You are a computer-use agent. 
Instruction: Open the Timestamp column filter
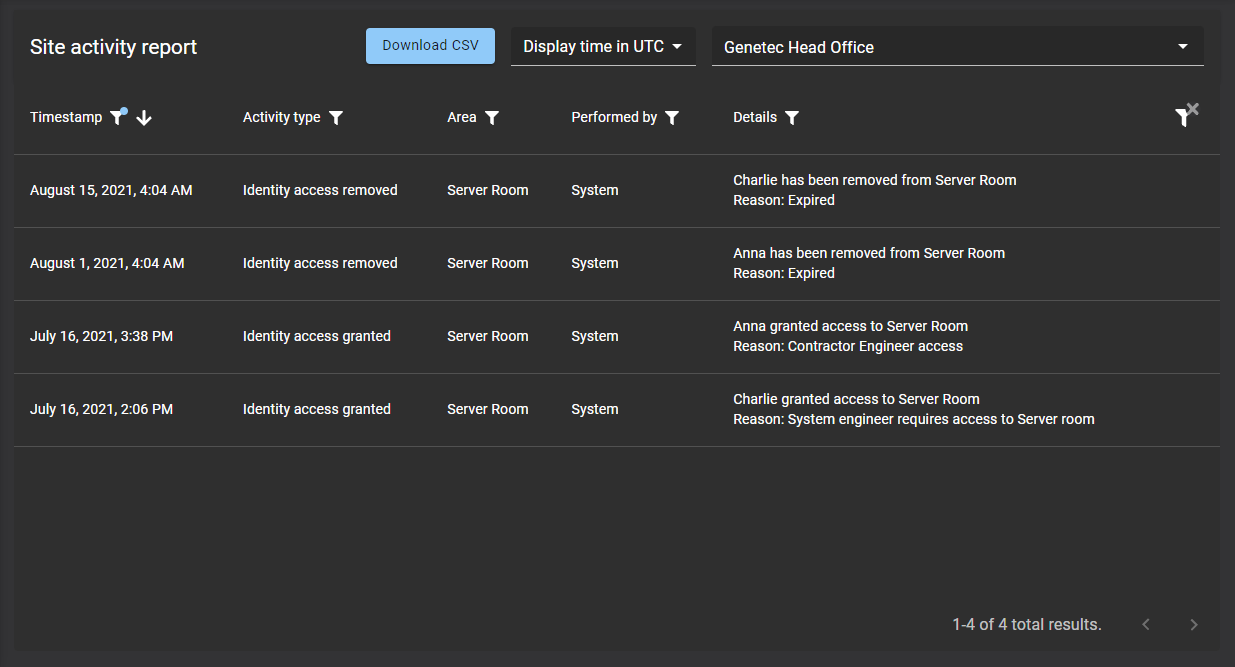point(117,118)
